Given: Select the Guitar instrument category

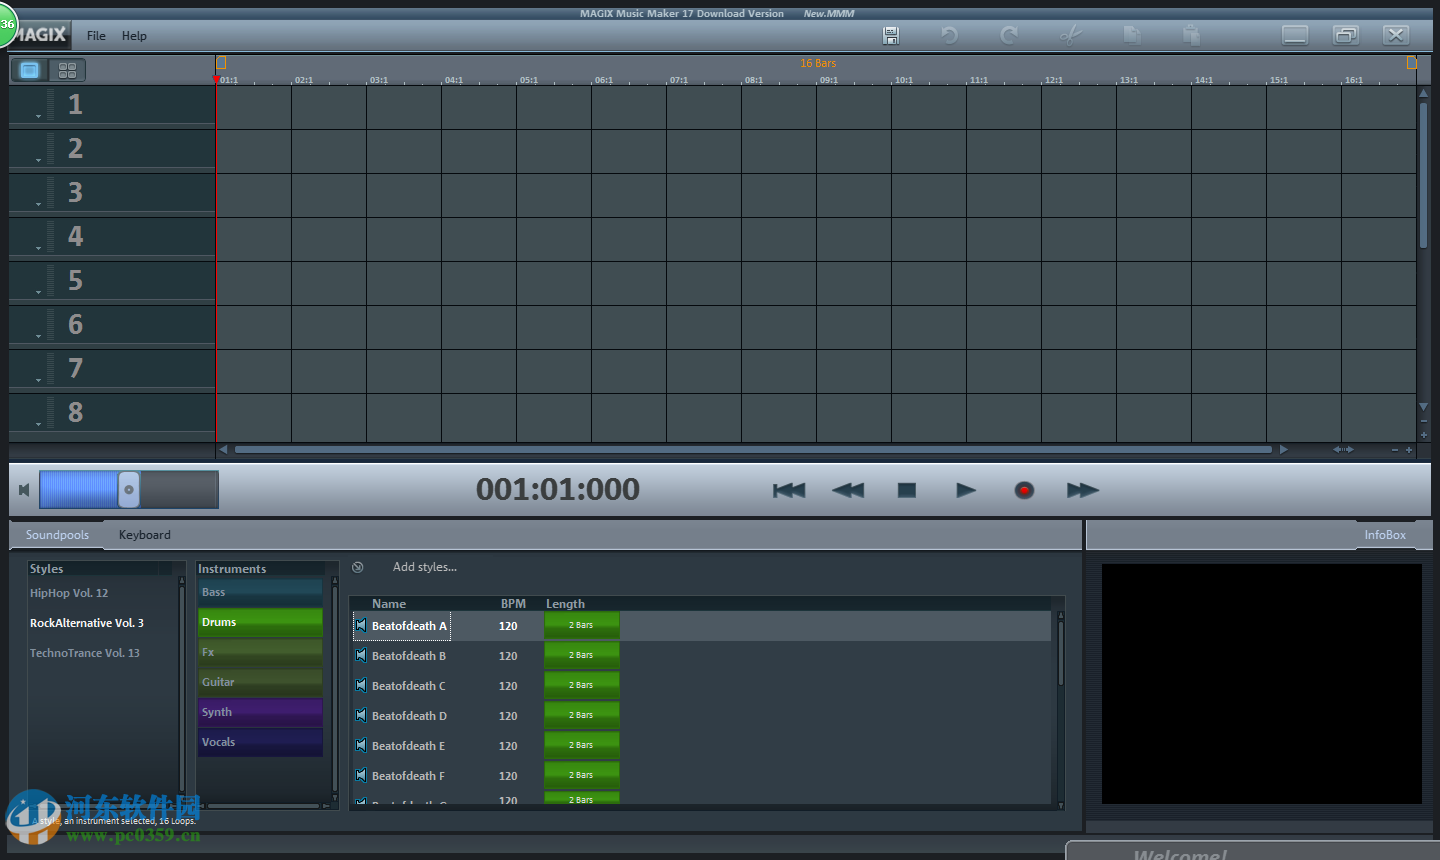Looking at the screenshot, I should point(260,681).
